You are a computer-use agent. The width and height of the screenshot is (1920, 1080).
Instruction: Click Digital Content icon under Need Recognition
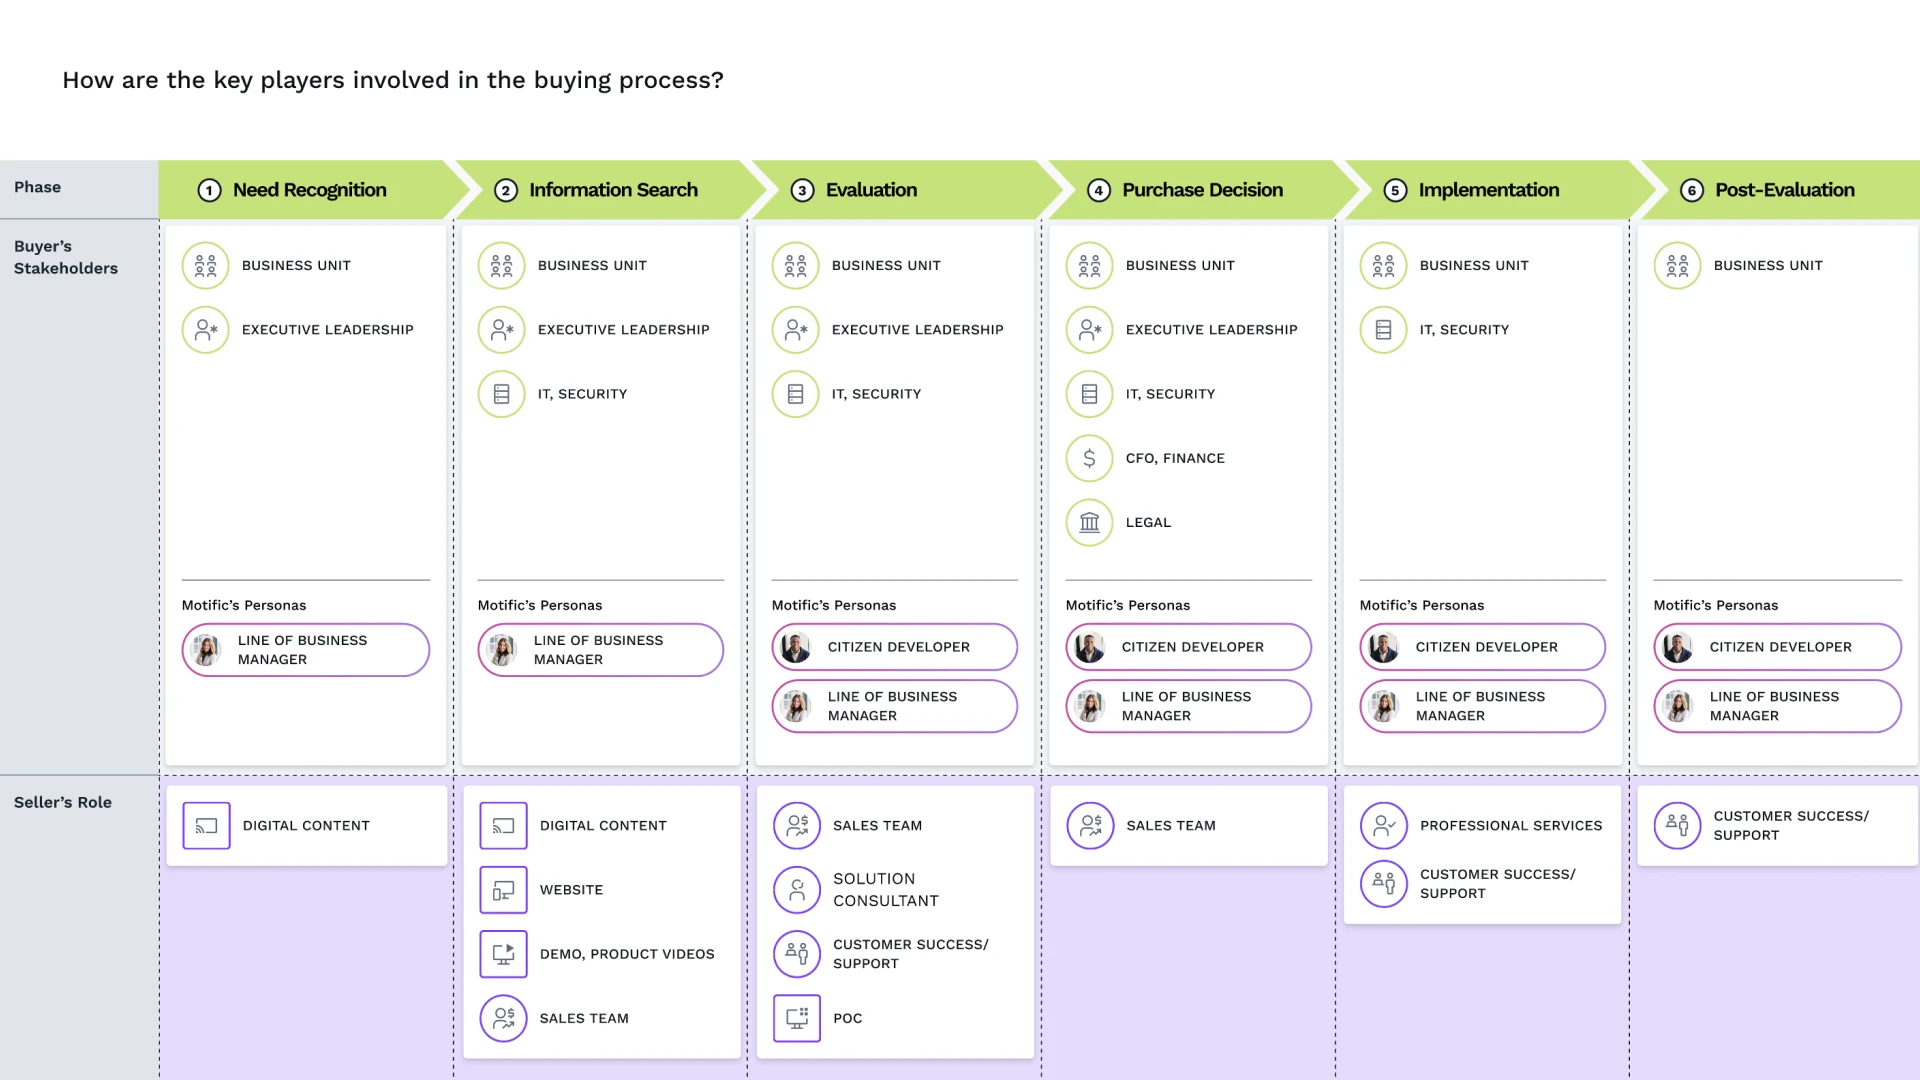pos(206,826)
